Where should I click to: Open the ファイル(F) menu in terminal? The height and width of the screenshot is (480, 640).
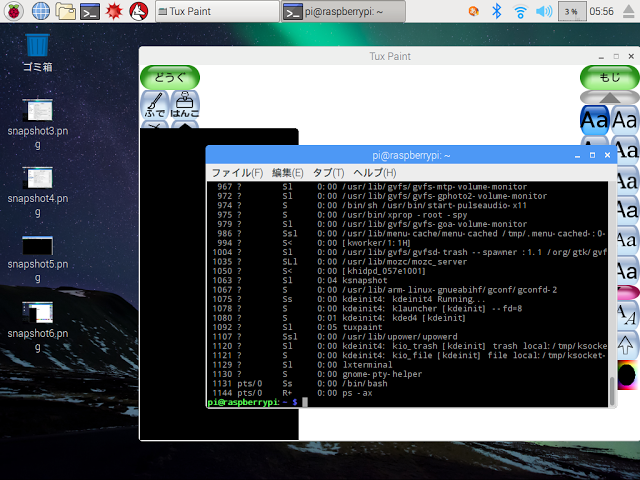237,173
